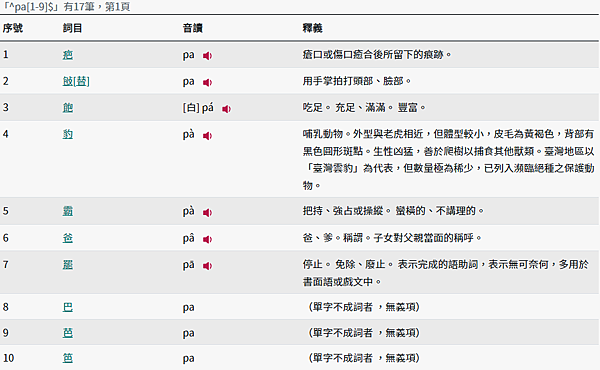The image size is (600, 370).
Task: Click the 釋義 column header
Action: [x=312, y=28]
